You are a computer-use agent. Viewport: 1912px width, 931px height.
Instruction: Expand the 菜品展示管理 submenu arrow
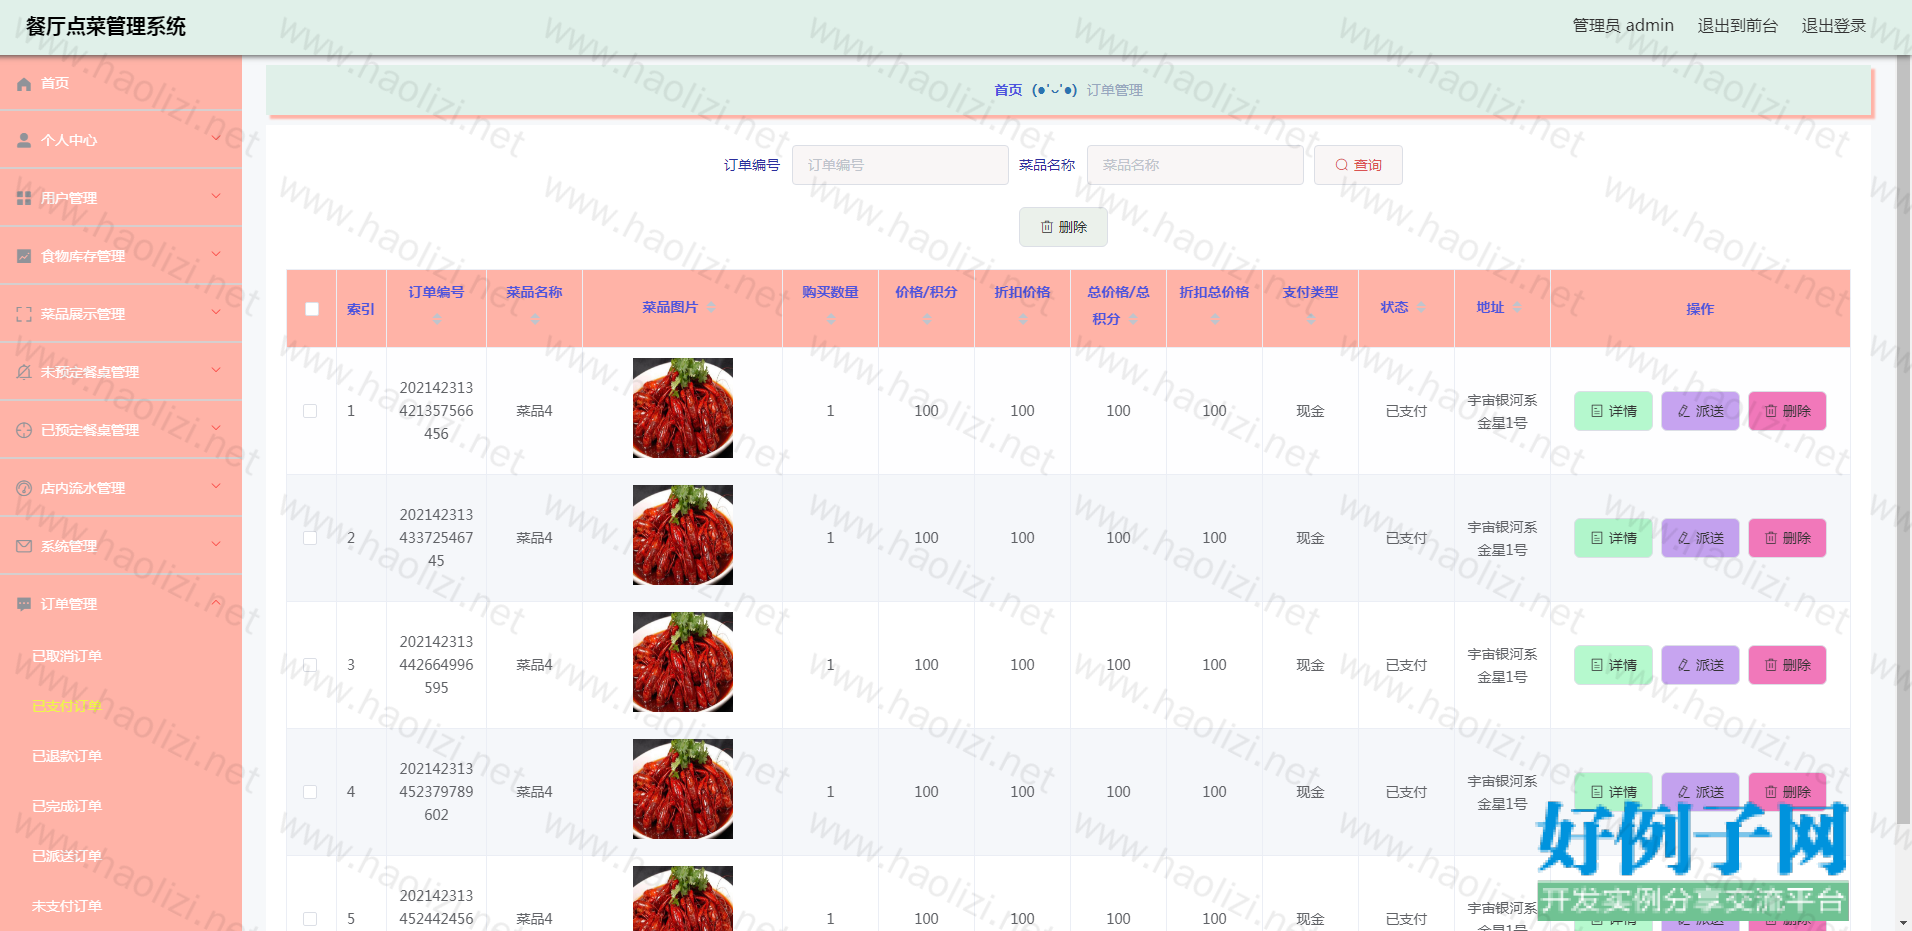pos(216,313)
